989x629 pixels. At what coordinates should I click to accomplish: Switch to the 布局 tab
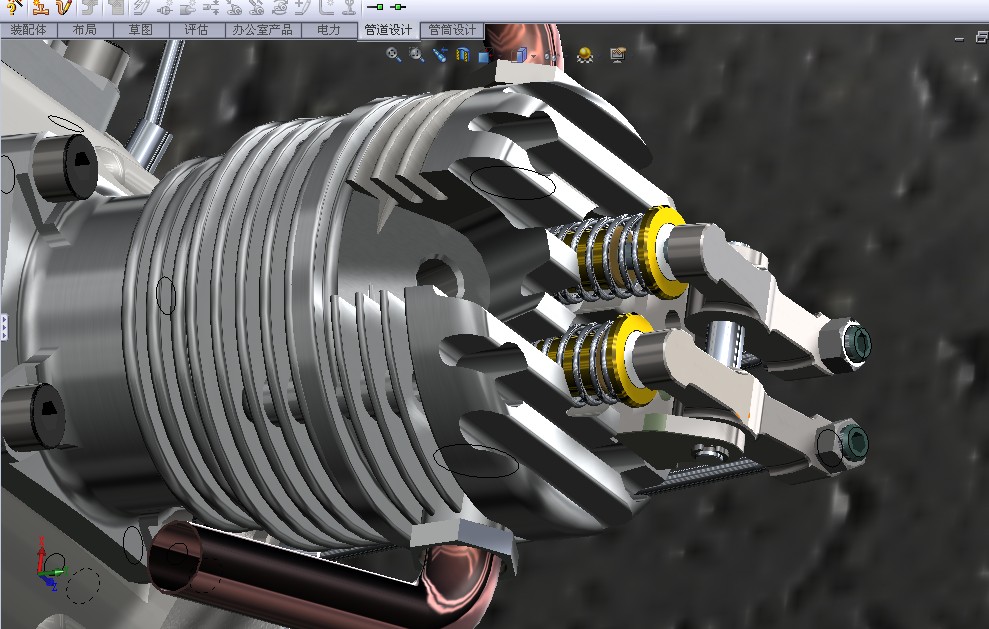(x=85, y=30)
